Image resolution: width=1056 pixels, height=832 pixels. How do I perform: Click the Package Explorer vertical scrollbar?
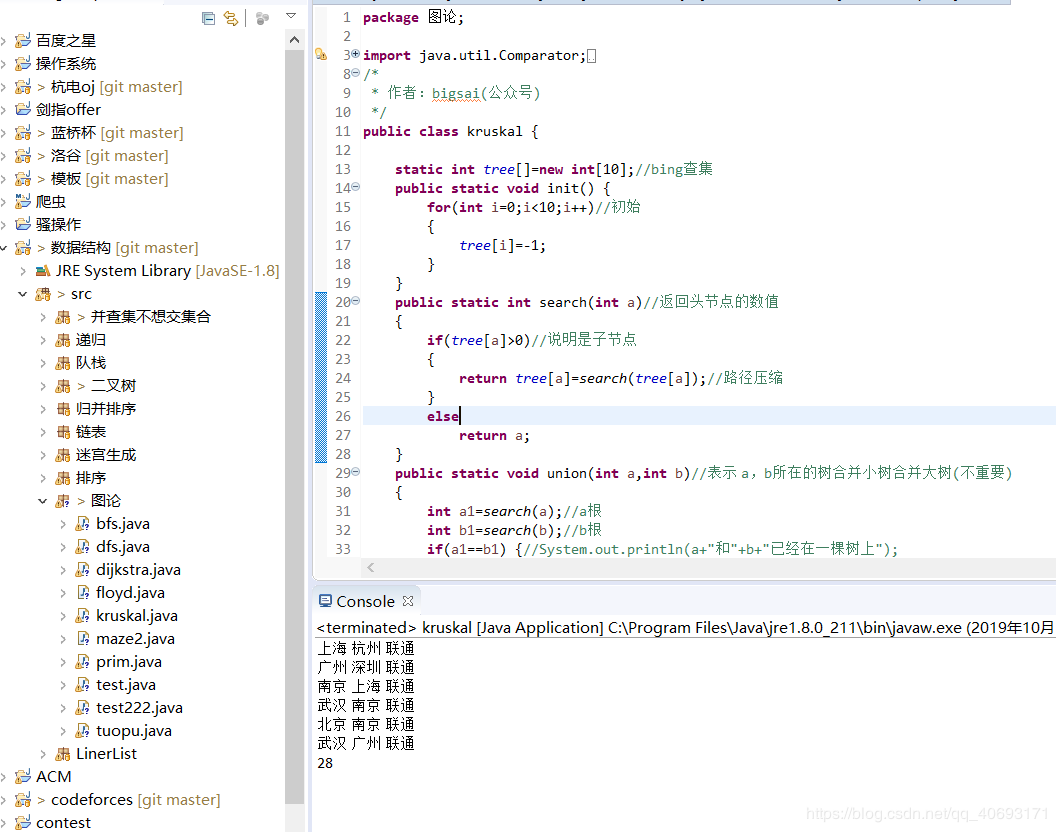294,426
